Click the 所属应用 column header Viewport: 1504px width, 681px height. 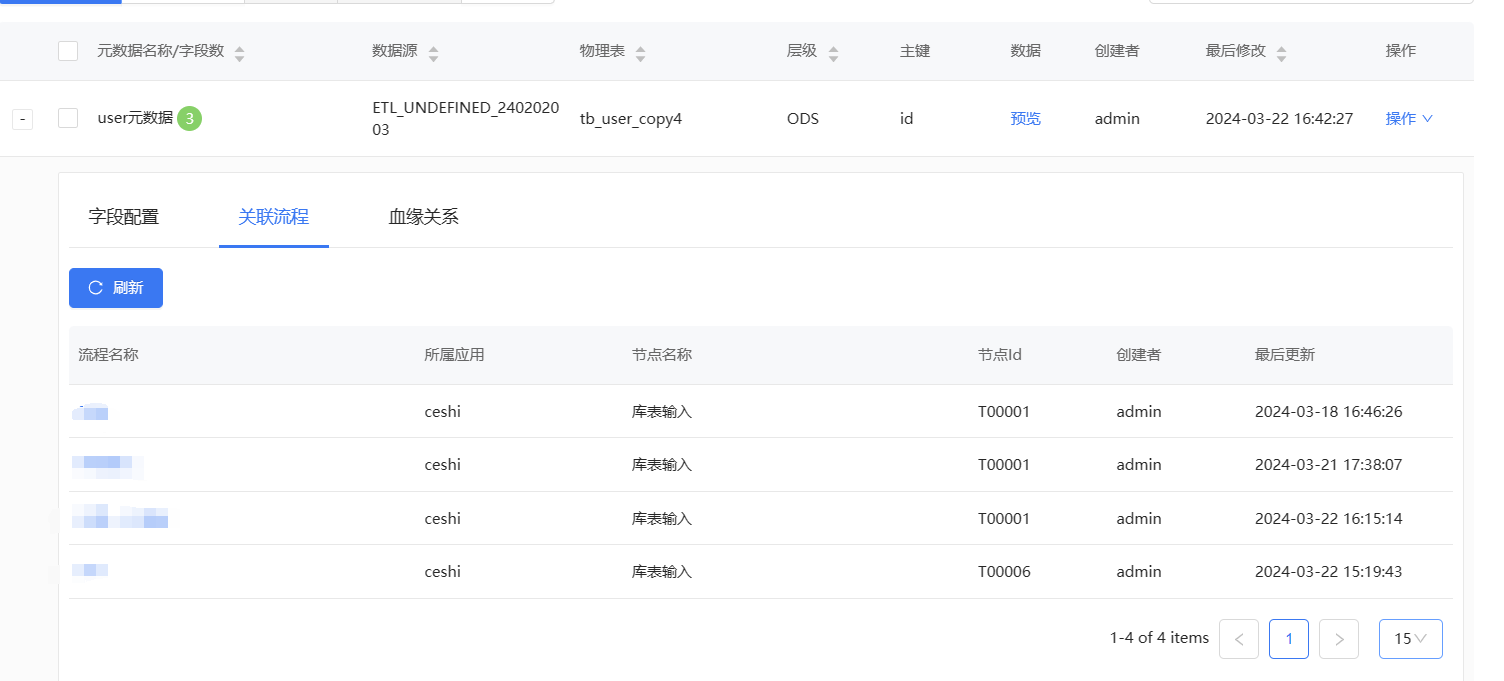pyautogui.click(x=454, y=354)
